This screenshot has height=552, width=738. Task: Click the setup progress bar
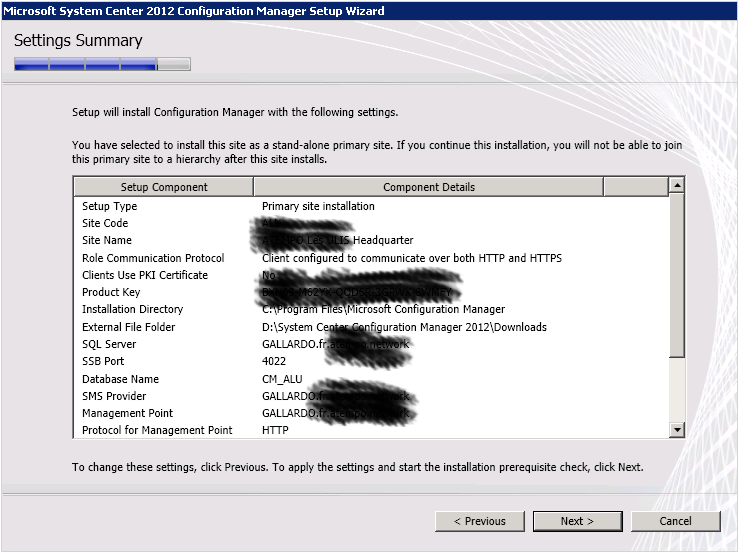[102, 64]
